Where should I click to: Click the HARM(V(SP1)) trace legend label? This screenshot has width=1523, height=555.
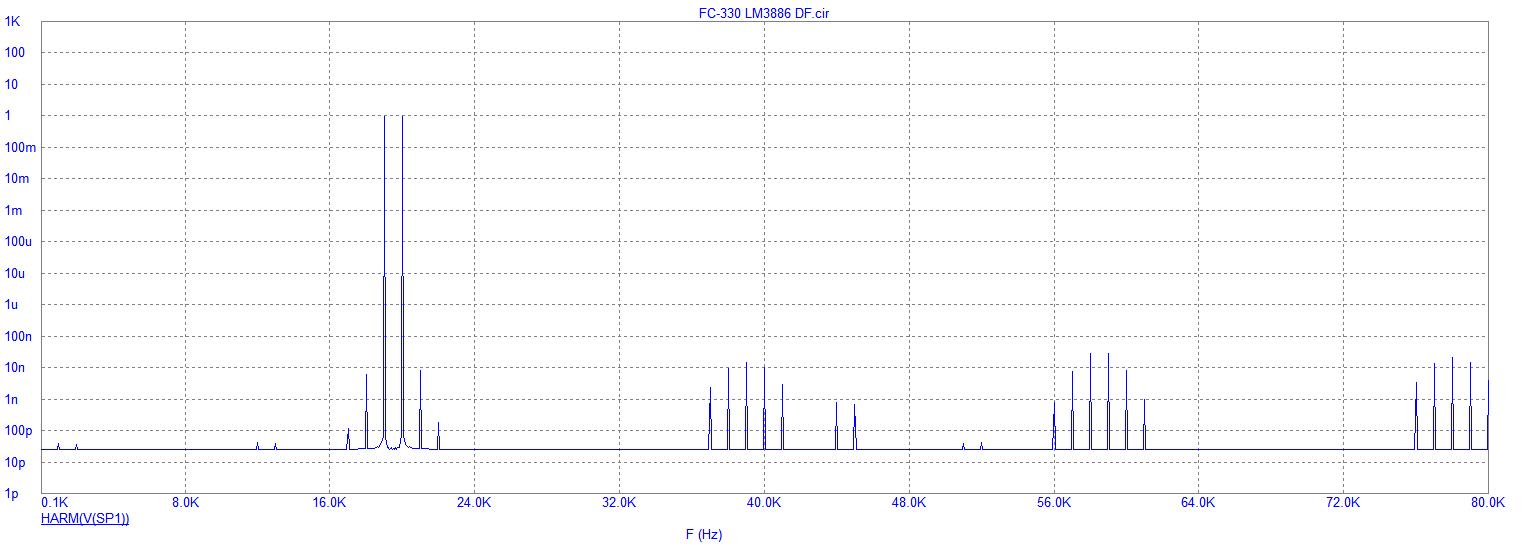[85, 518]
